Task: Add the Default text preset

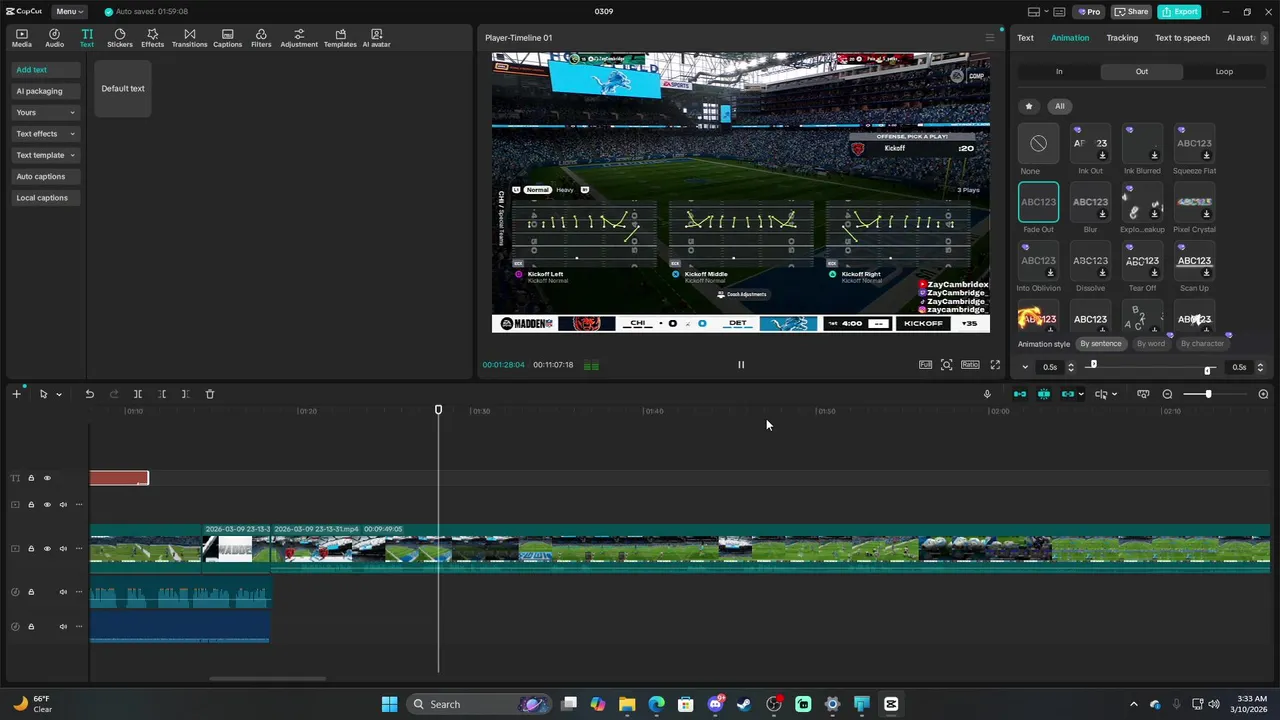Action: [123, 88]
